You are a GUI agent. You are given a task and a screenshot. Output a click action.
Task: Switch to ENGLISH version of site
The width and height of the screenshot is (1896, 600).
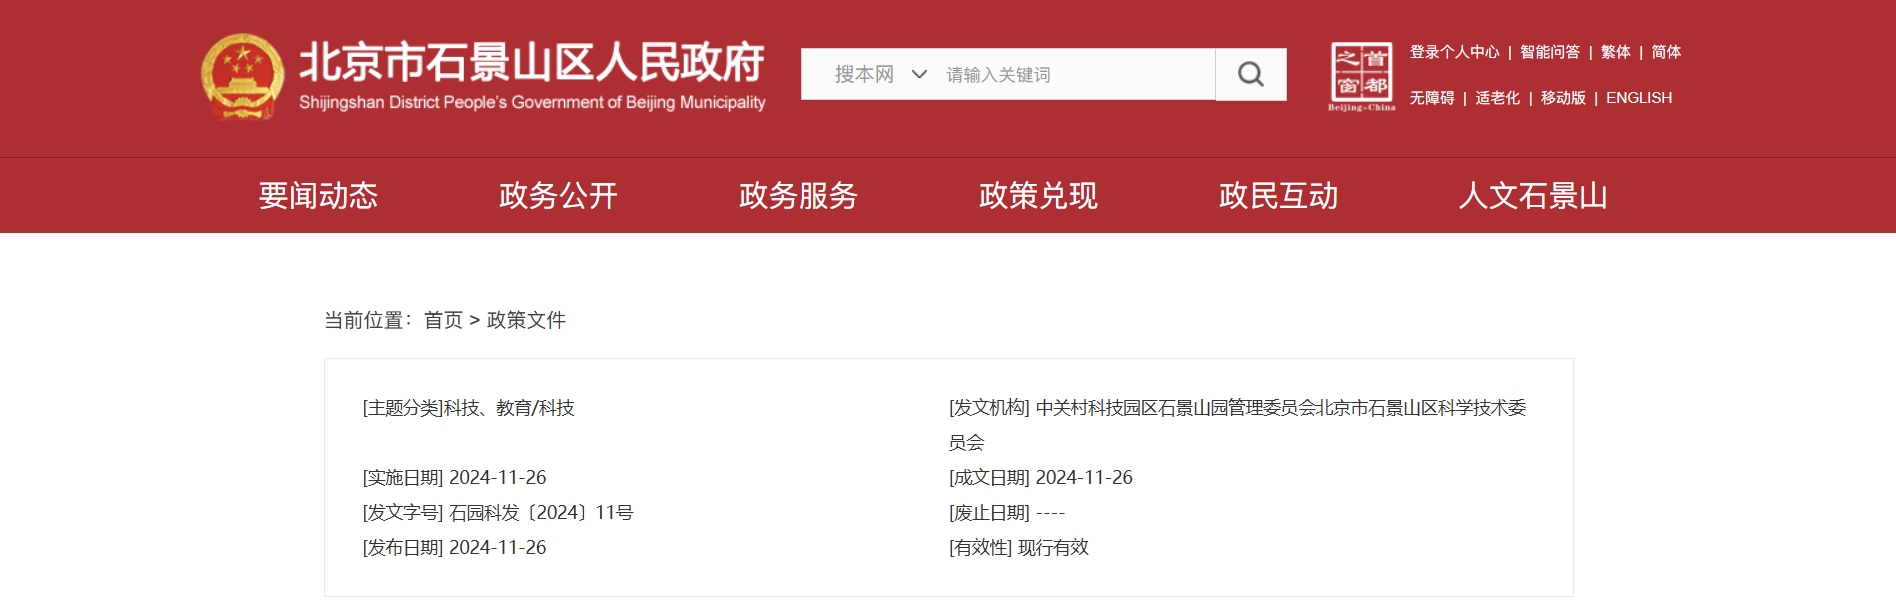[x=1638, y=98]
